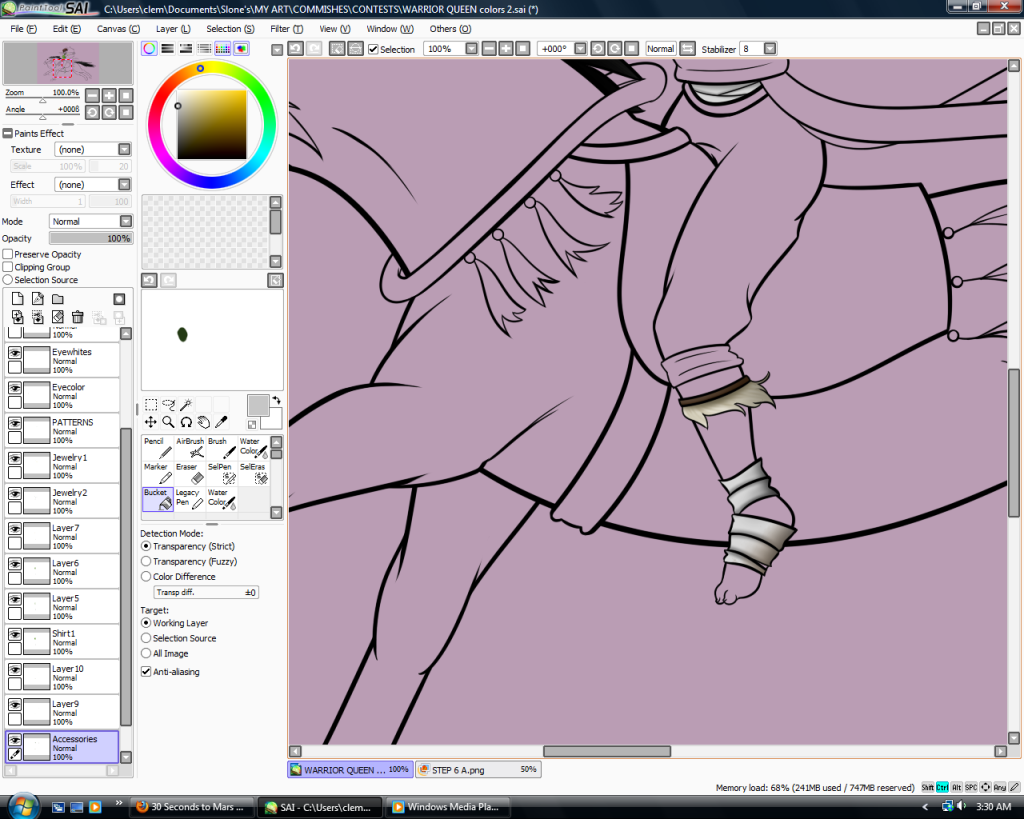Click the navigator thumbnail preview
The image size is (1024, 819).
coord(68,63)
